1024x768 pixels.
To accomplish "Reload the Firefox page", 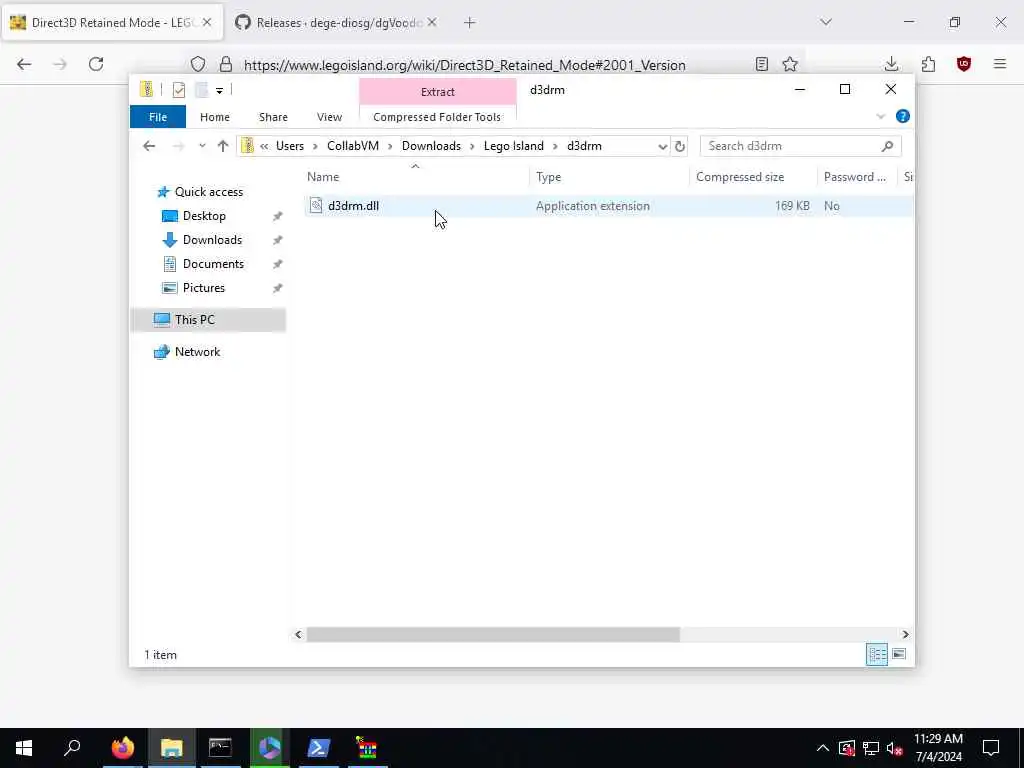I will click(x=96, y=64).
